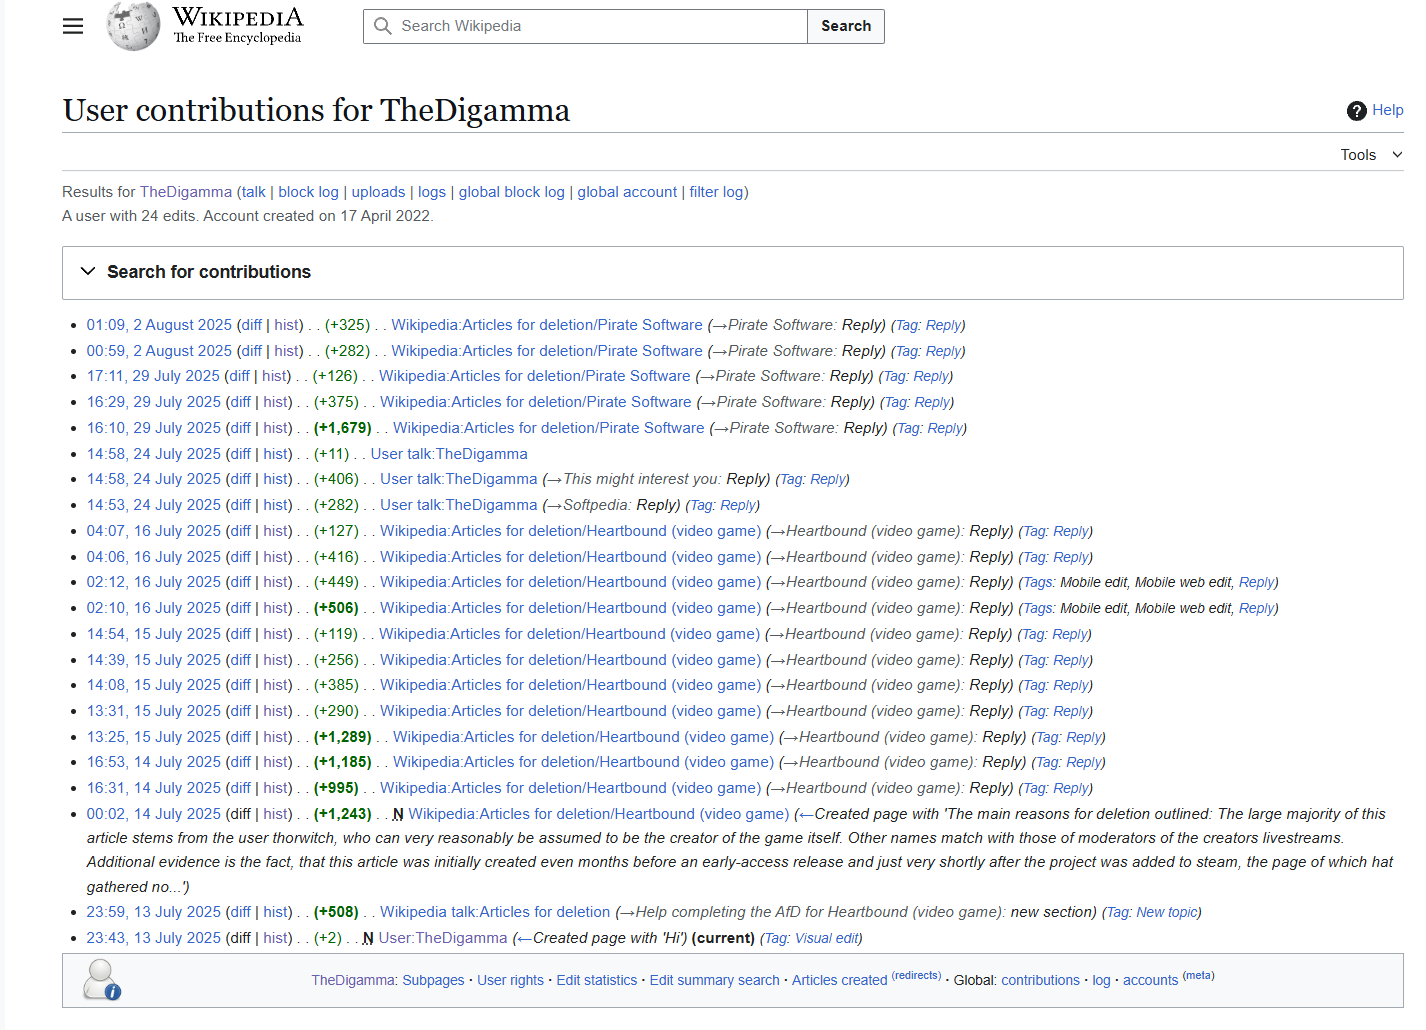
Task: Click the search magnifier icon
Action: (383, 26)
